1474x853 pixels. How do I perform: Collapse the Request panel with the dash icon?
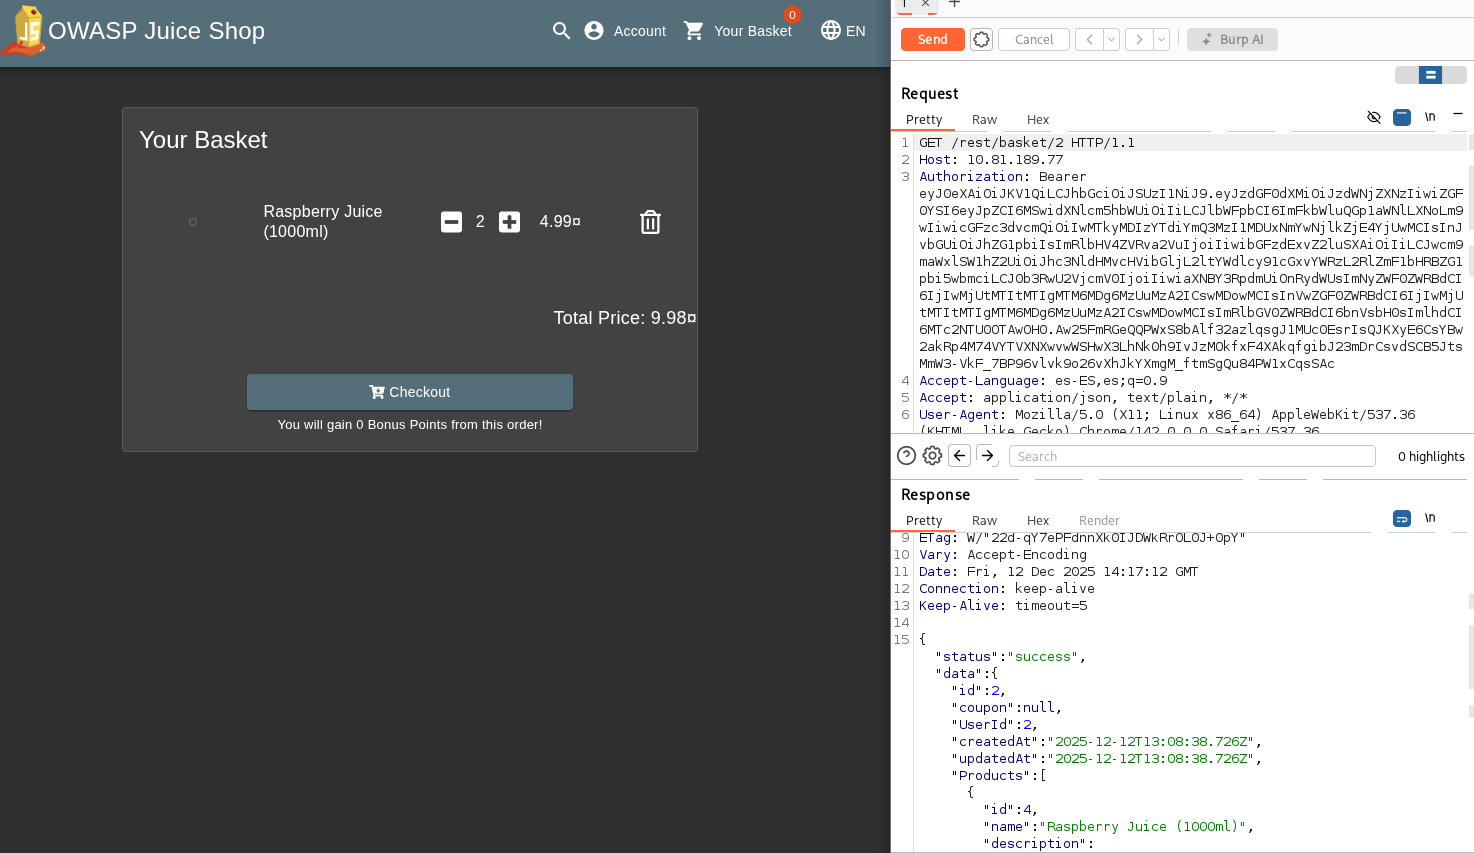1458,115
